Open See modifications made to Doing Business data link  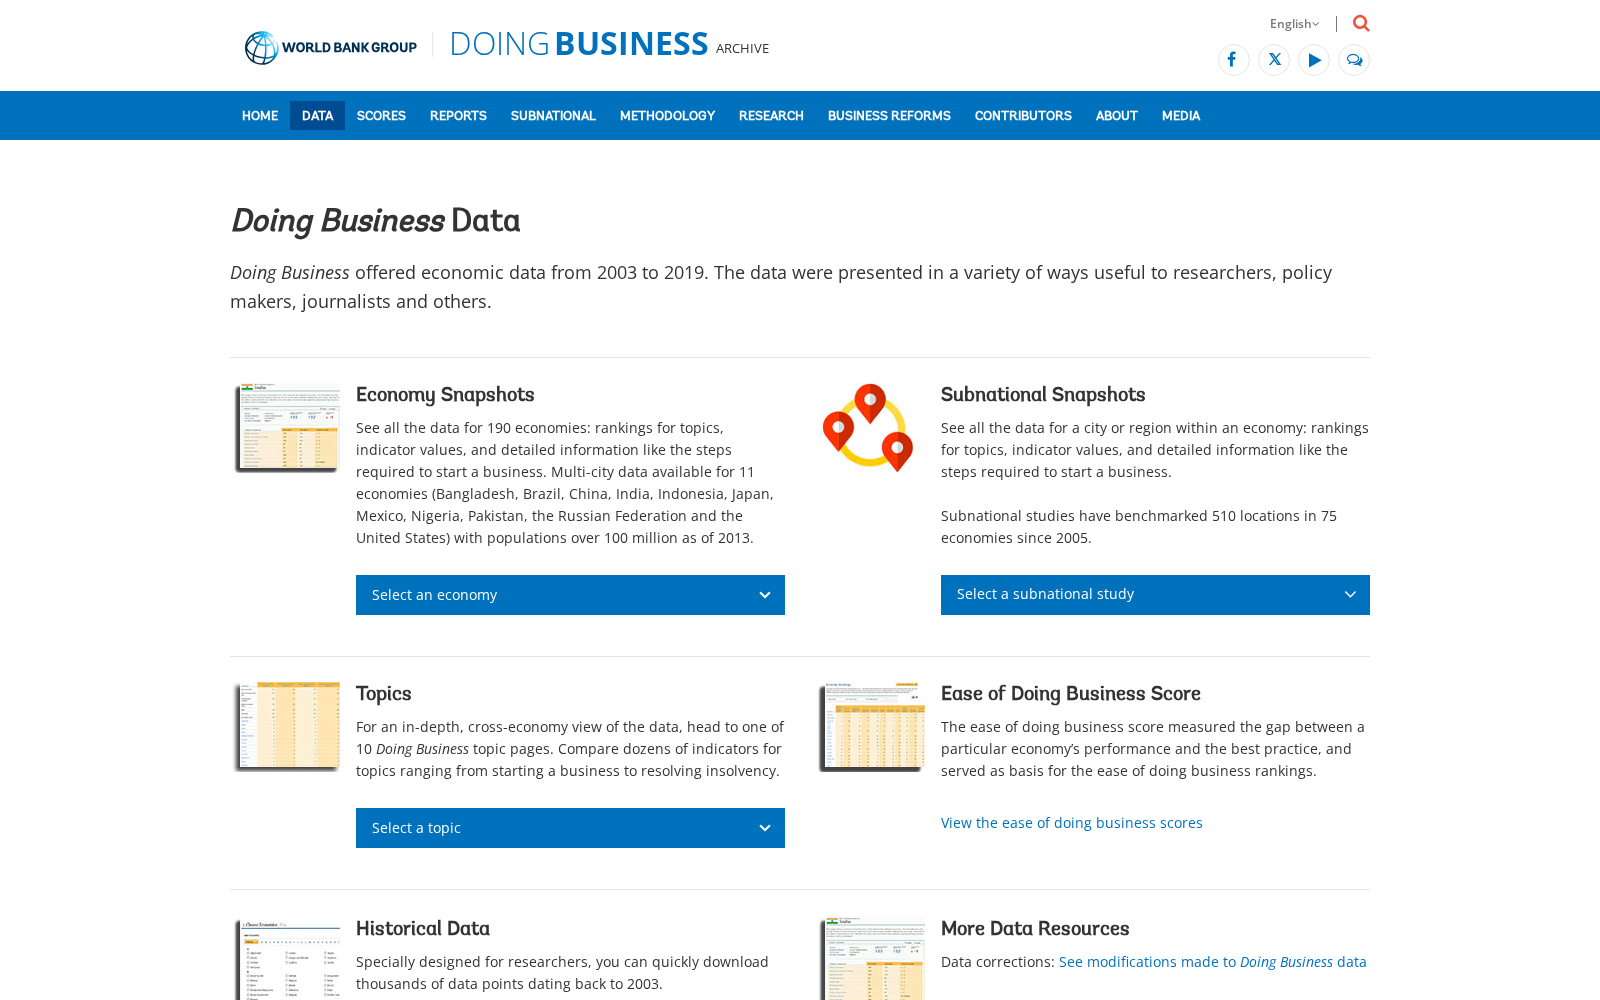pos(1213,962)
